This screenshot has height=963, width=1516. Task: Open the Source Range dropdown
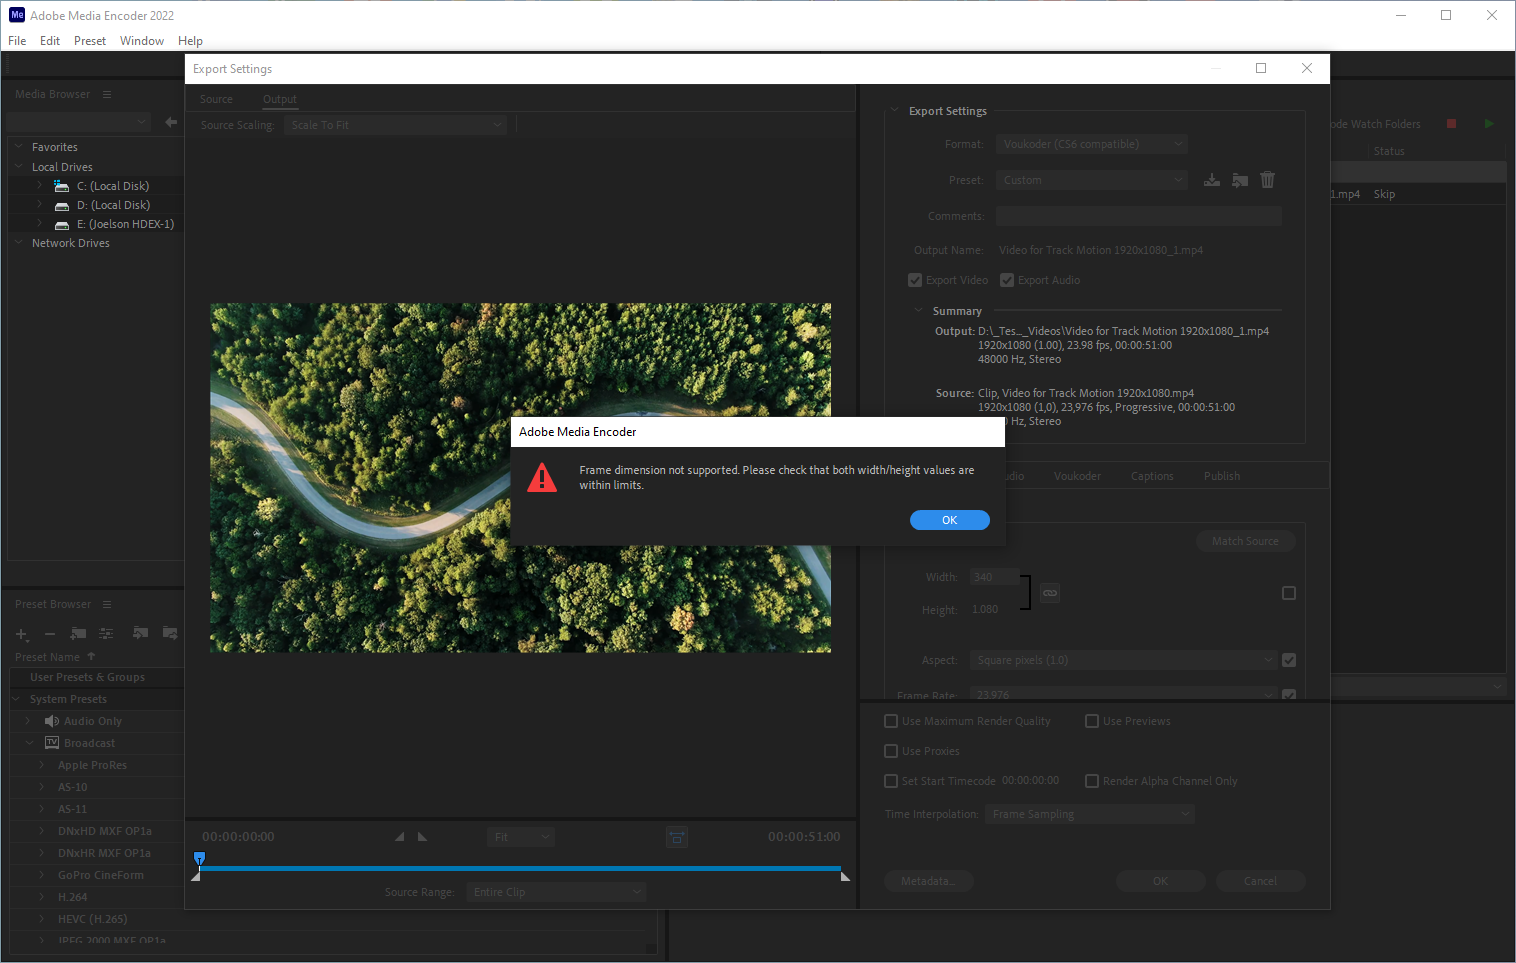coord(556,892)
